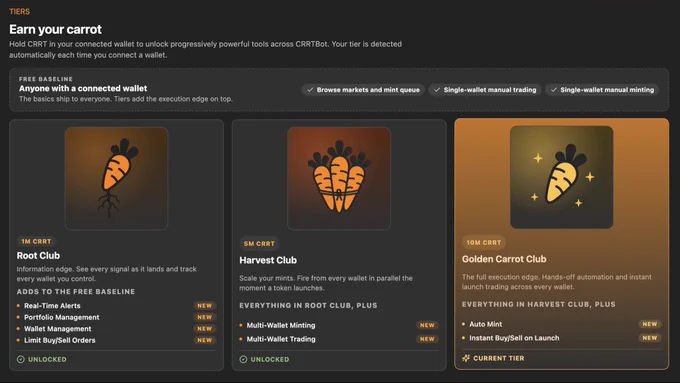Click the Harvest Club unlocked checkmark icon
680x383 pixels.
point(243,359)
